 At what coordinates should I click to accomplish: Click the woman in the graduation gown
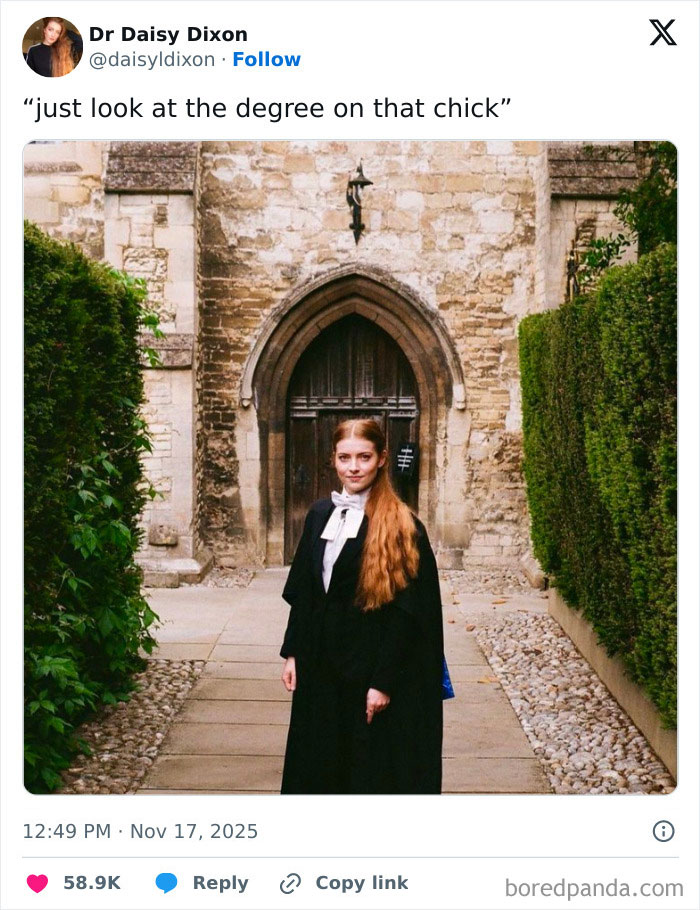[x=350, y=570]
